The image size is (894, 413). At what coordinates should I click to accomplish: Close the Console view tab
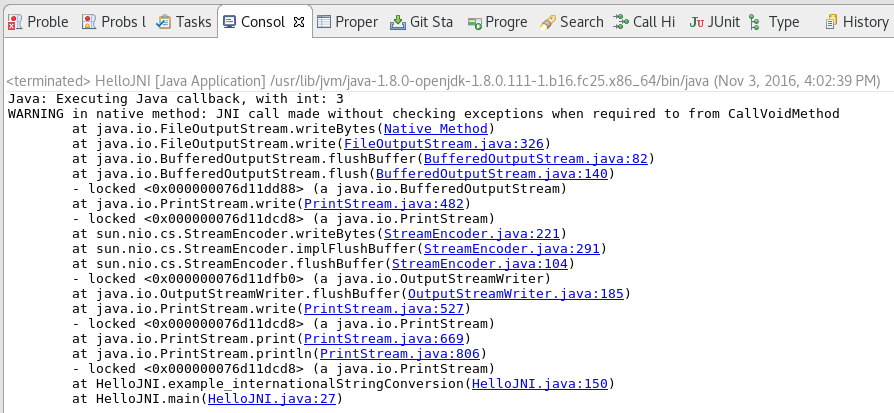[x=298, y=21]
